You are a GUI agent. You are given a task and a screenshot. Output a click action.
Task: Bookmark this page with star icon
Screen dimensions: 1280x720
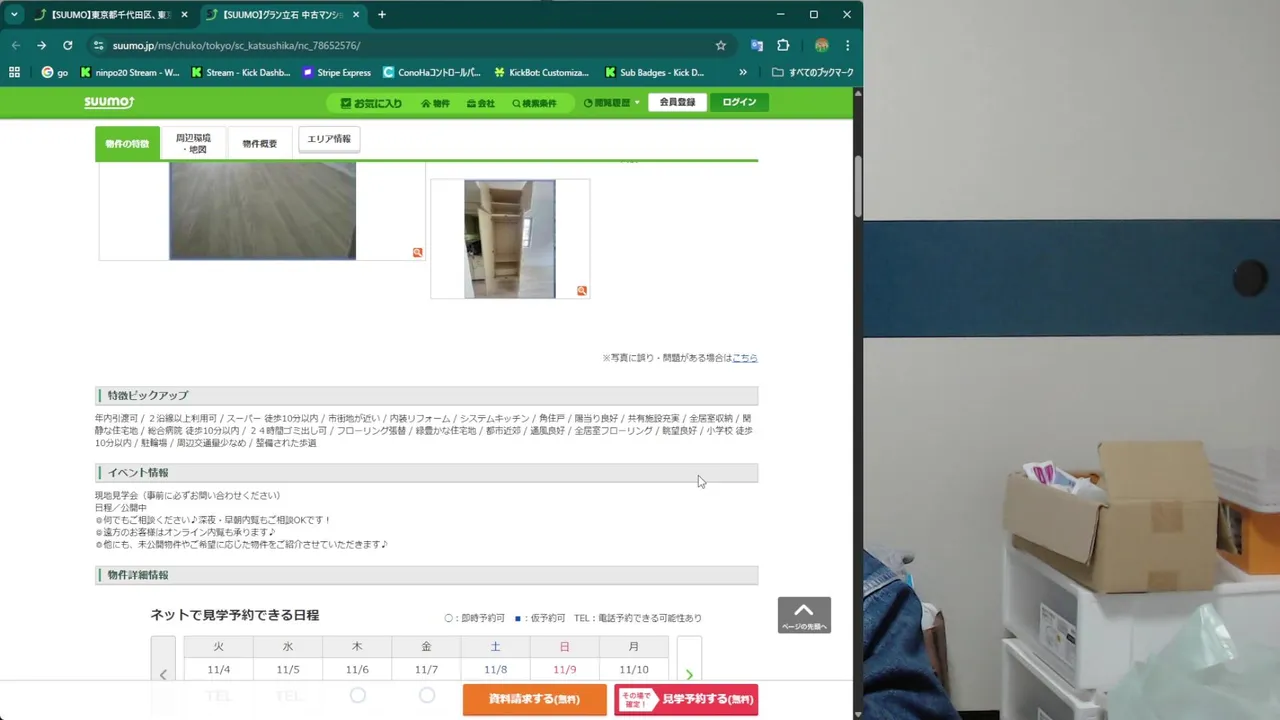720,45
